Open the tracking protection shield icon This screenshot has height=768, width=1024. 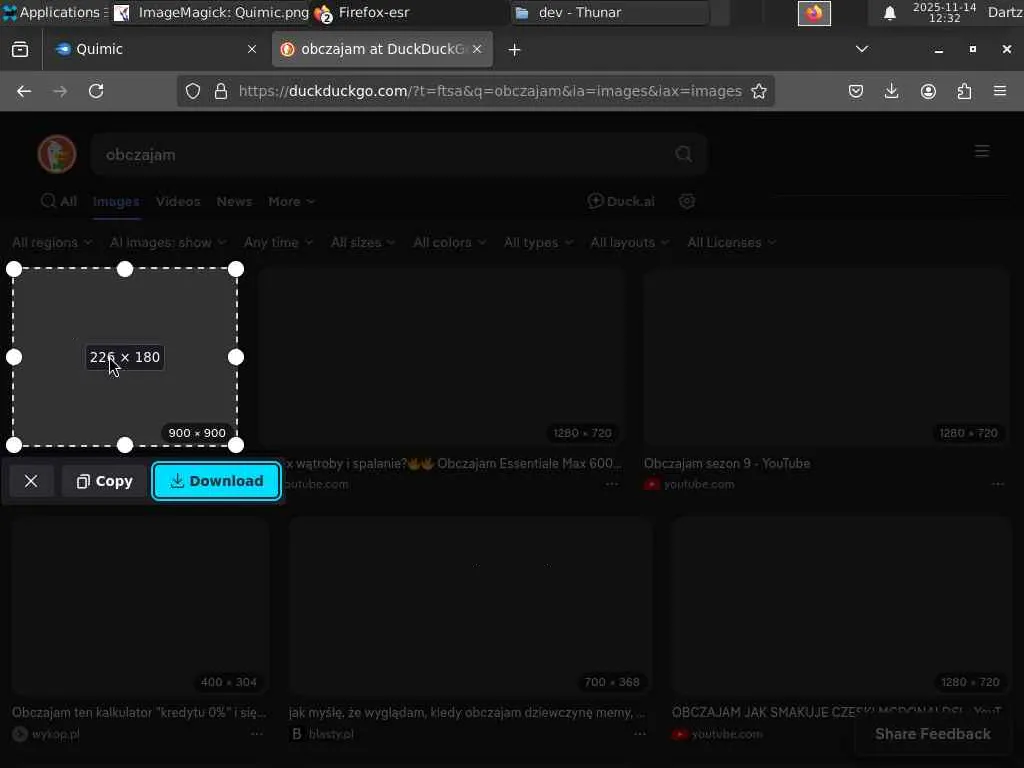[193, 91]
